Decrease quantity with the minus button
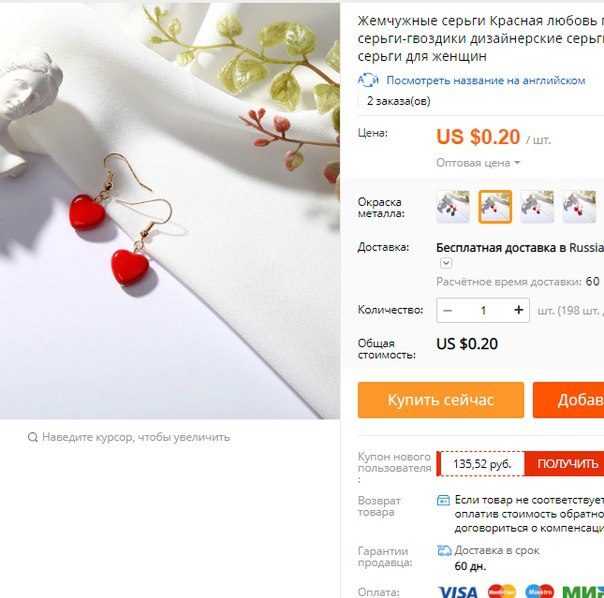 click(448, 310)
